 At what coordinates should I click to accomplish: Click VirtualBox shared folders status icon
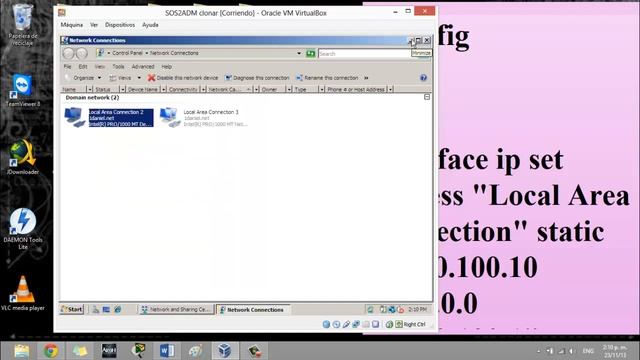(366, 324)
